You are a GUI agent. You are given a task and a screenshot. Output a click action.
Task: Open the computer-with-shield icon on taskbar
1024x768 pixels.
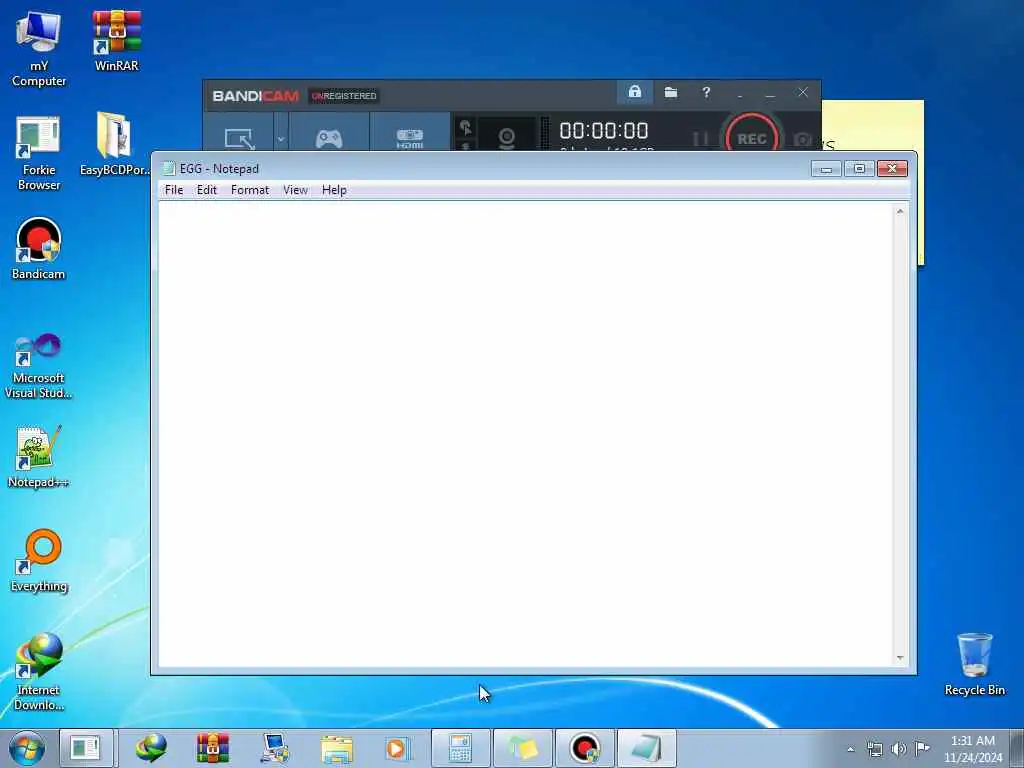pos(274,748)
